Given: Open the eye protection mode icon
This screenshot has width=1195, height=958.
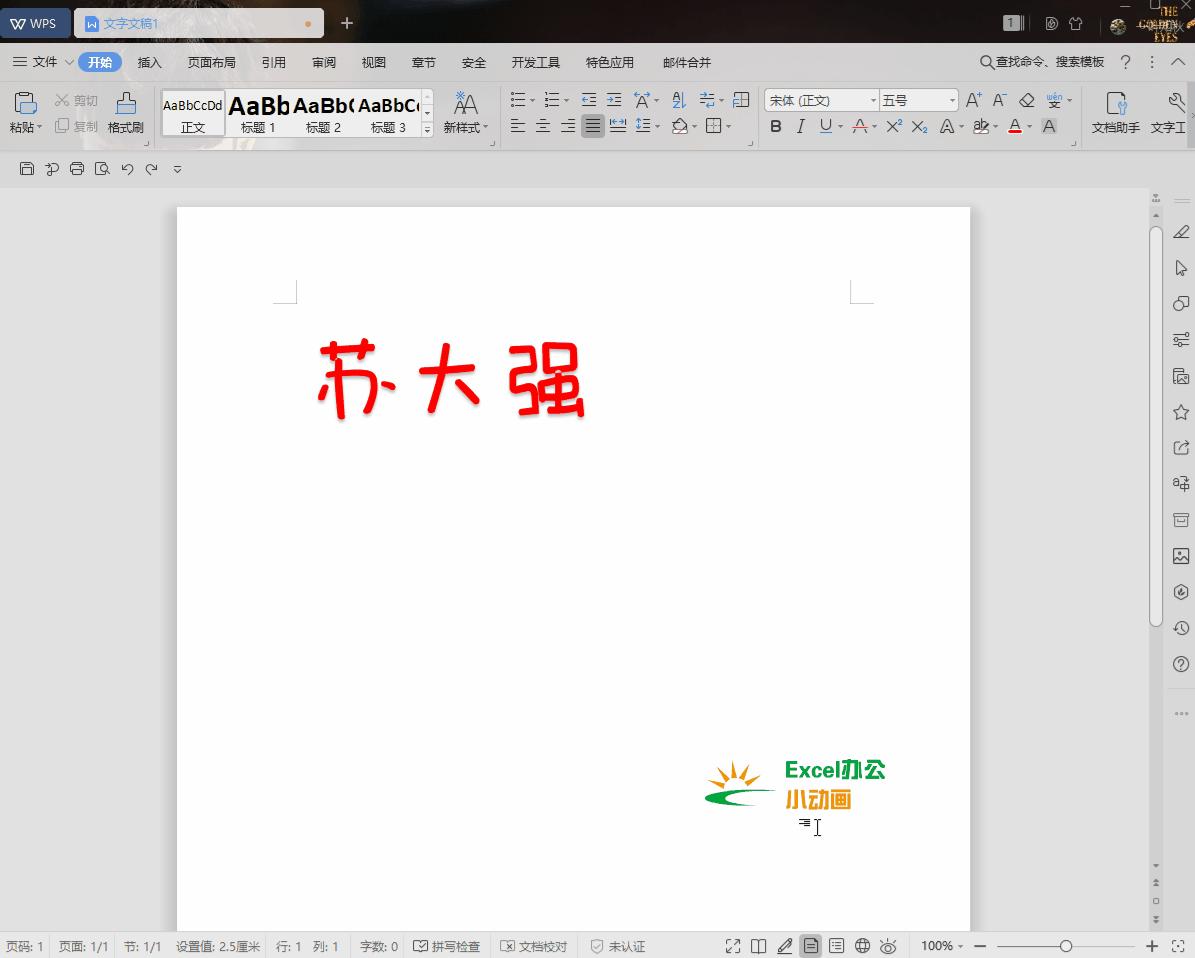Looking at the screenshot, I should point(887,946).
